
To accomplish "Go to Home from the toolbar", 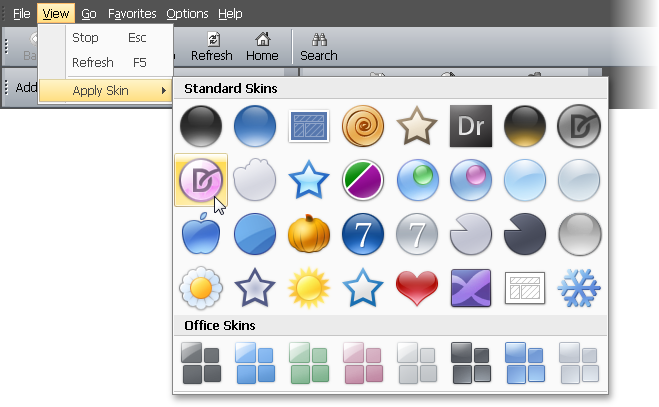I will tap(262, 46).
